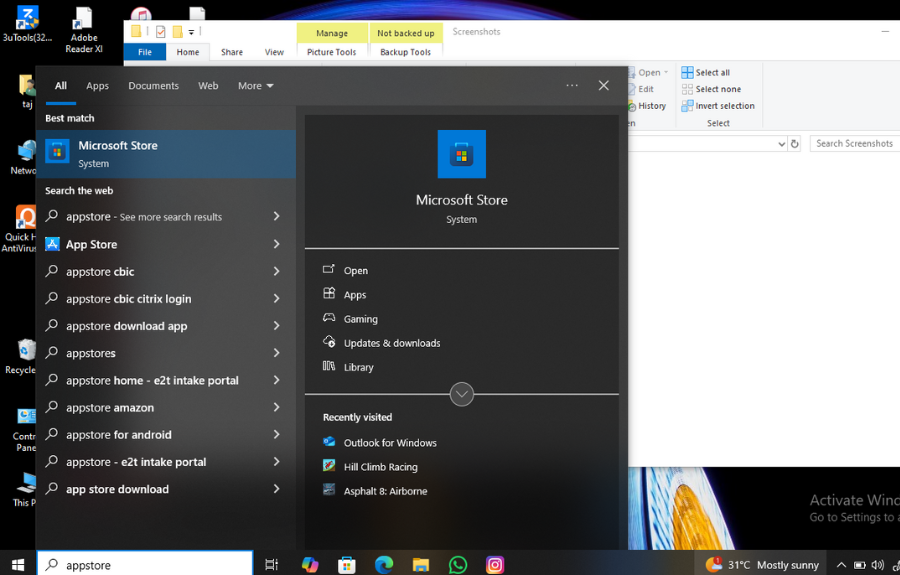The width and height of the screenshot is (900, 575).
Task: Click the Gaming controller icon
Action: coord(328,318)
